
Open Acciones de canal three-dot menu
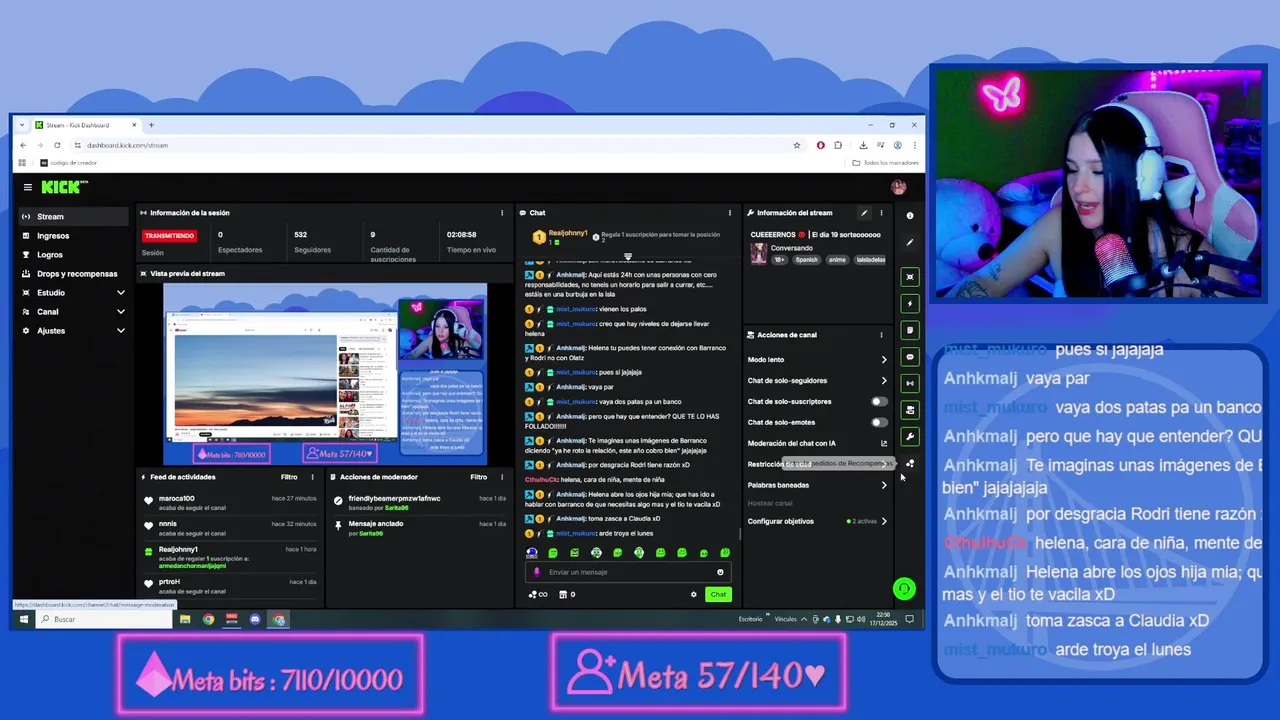tap(881, 335)
